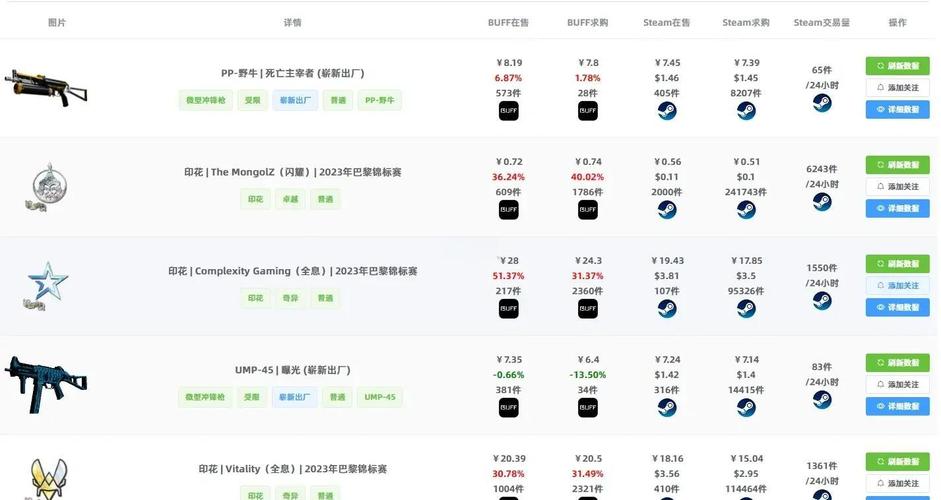Click 添加关注 for UMP-45 曝光
941x500 pixels.
[897, 385]
